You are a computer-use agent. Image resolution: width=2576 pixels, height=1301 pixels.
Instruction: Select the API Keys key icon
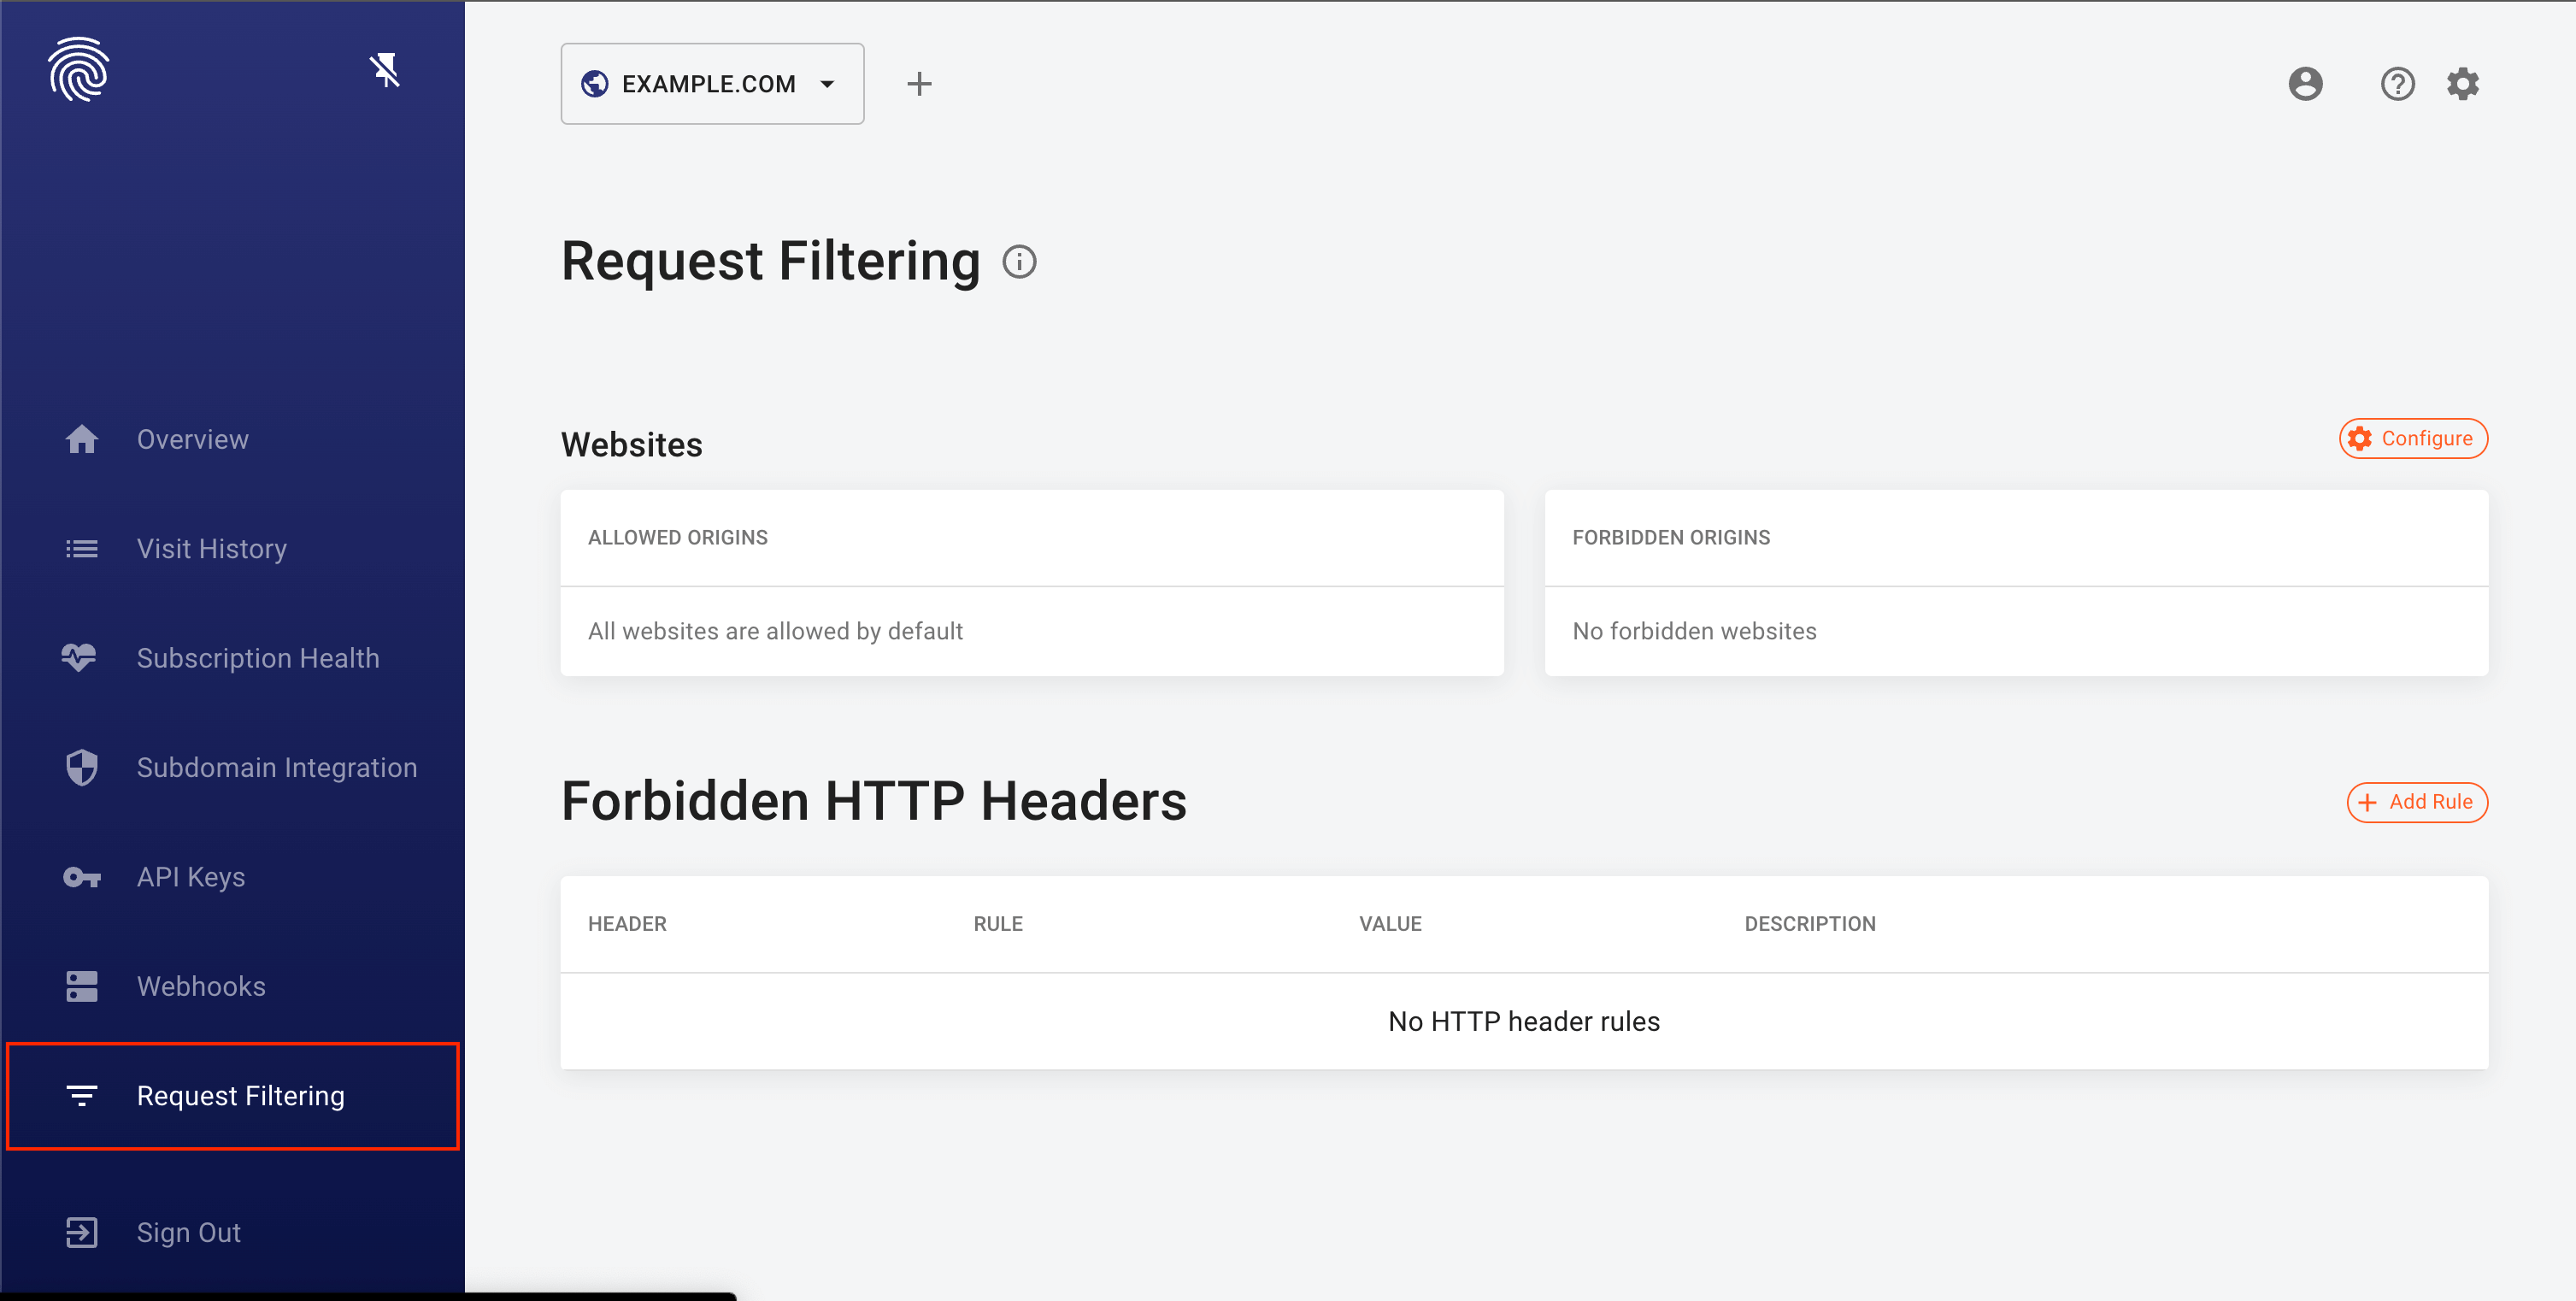(81, 877)
